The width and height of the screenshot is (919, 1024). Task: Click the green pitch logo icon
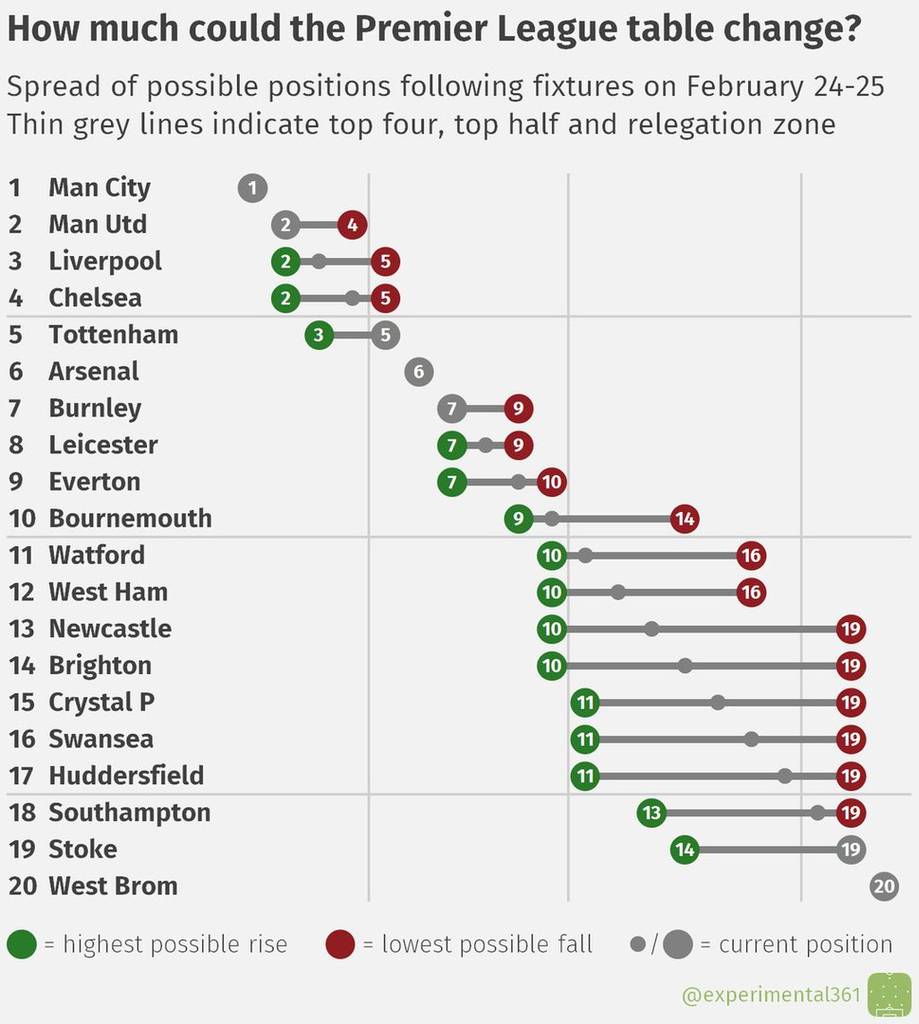[x=890, y=995]
